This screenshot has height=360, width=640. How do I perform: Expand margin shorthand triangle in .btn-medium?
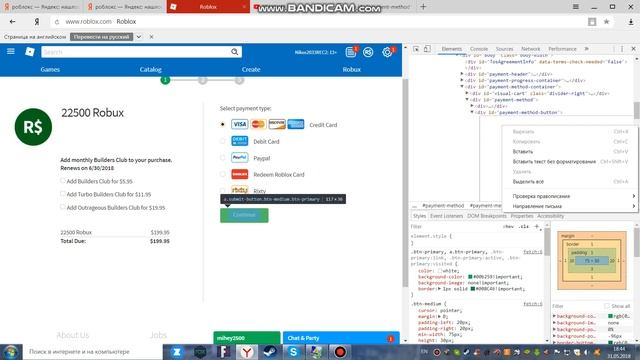(x=439, y=316)
